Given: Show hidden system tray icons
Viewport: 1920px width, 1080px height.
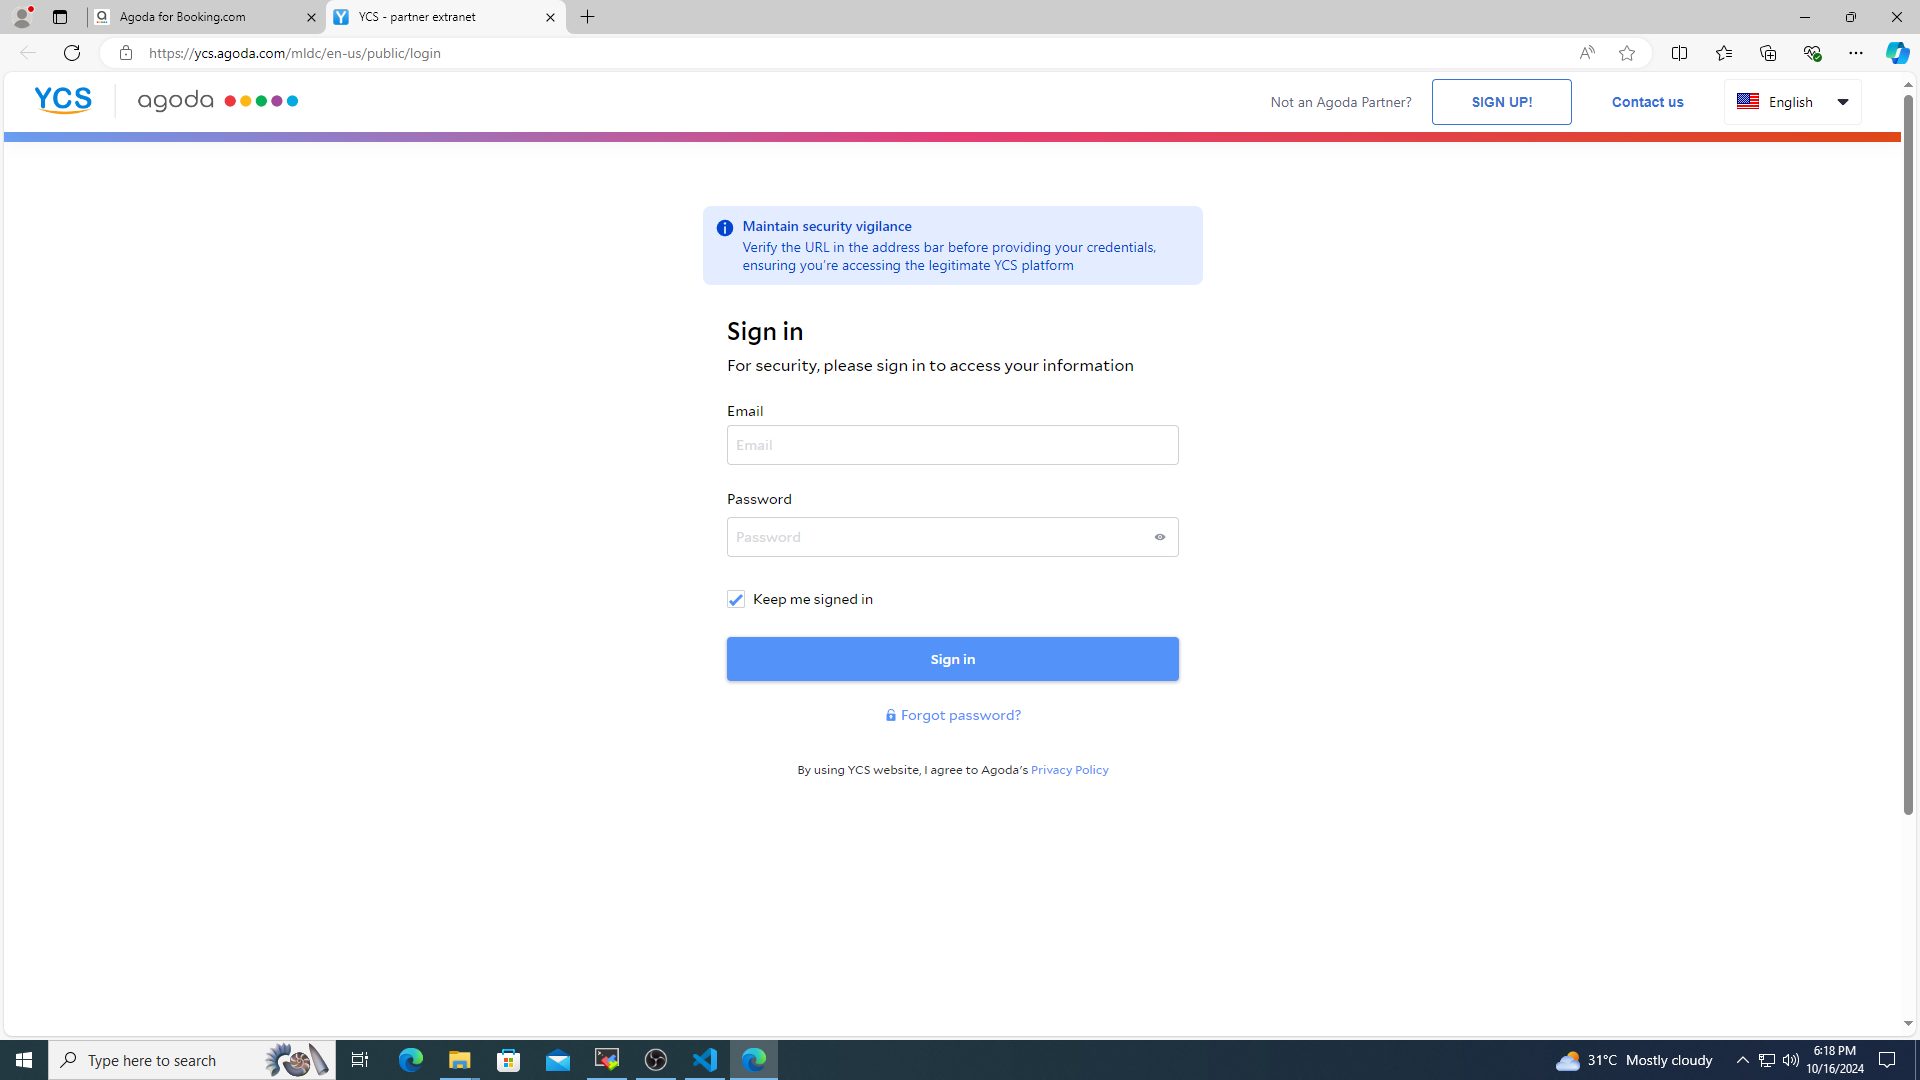Looking at the screenshot, I should click(x=1742, y=1060).
